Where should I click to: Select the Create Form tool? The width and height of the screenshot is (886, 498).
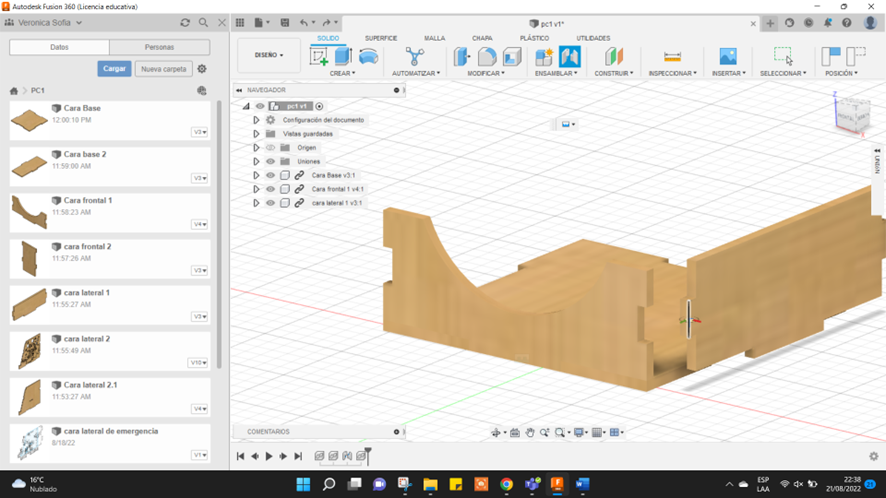point(368,57)
